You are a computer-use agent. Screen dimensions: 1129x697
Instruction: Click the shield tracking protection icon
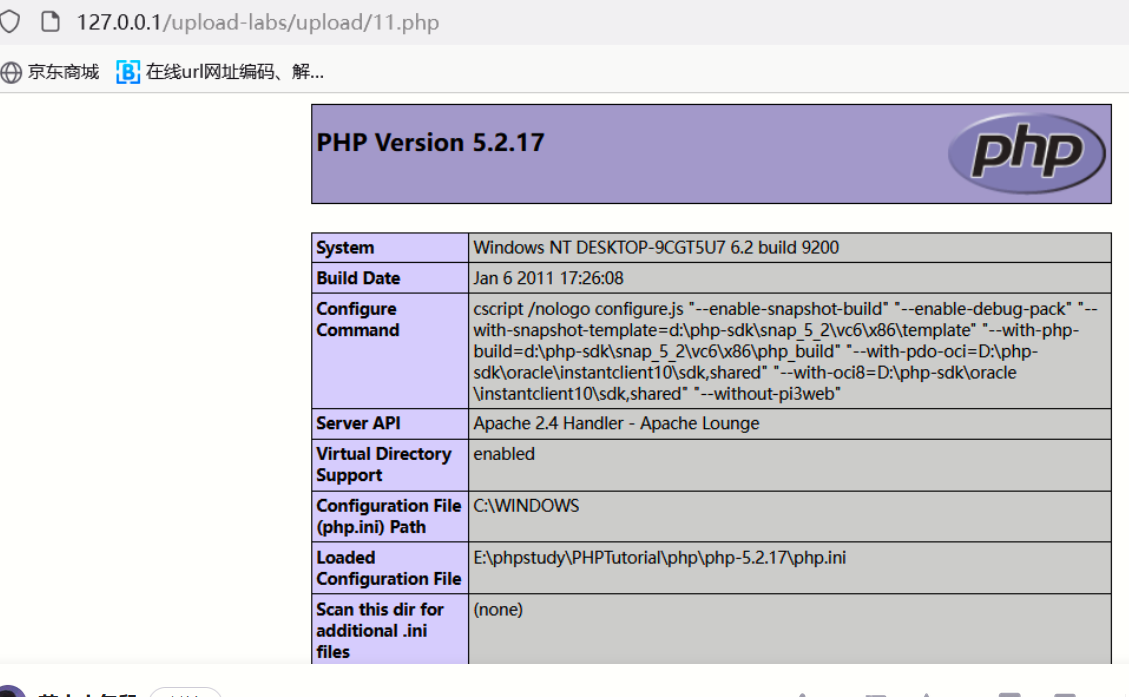pos(8,22)
